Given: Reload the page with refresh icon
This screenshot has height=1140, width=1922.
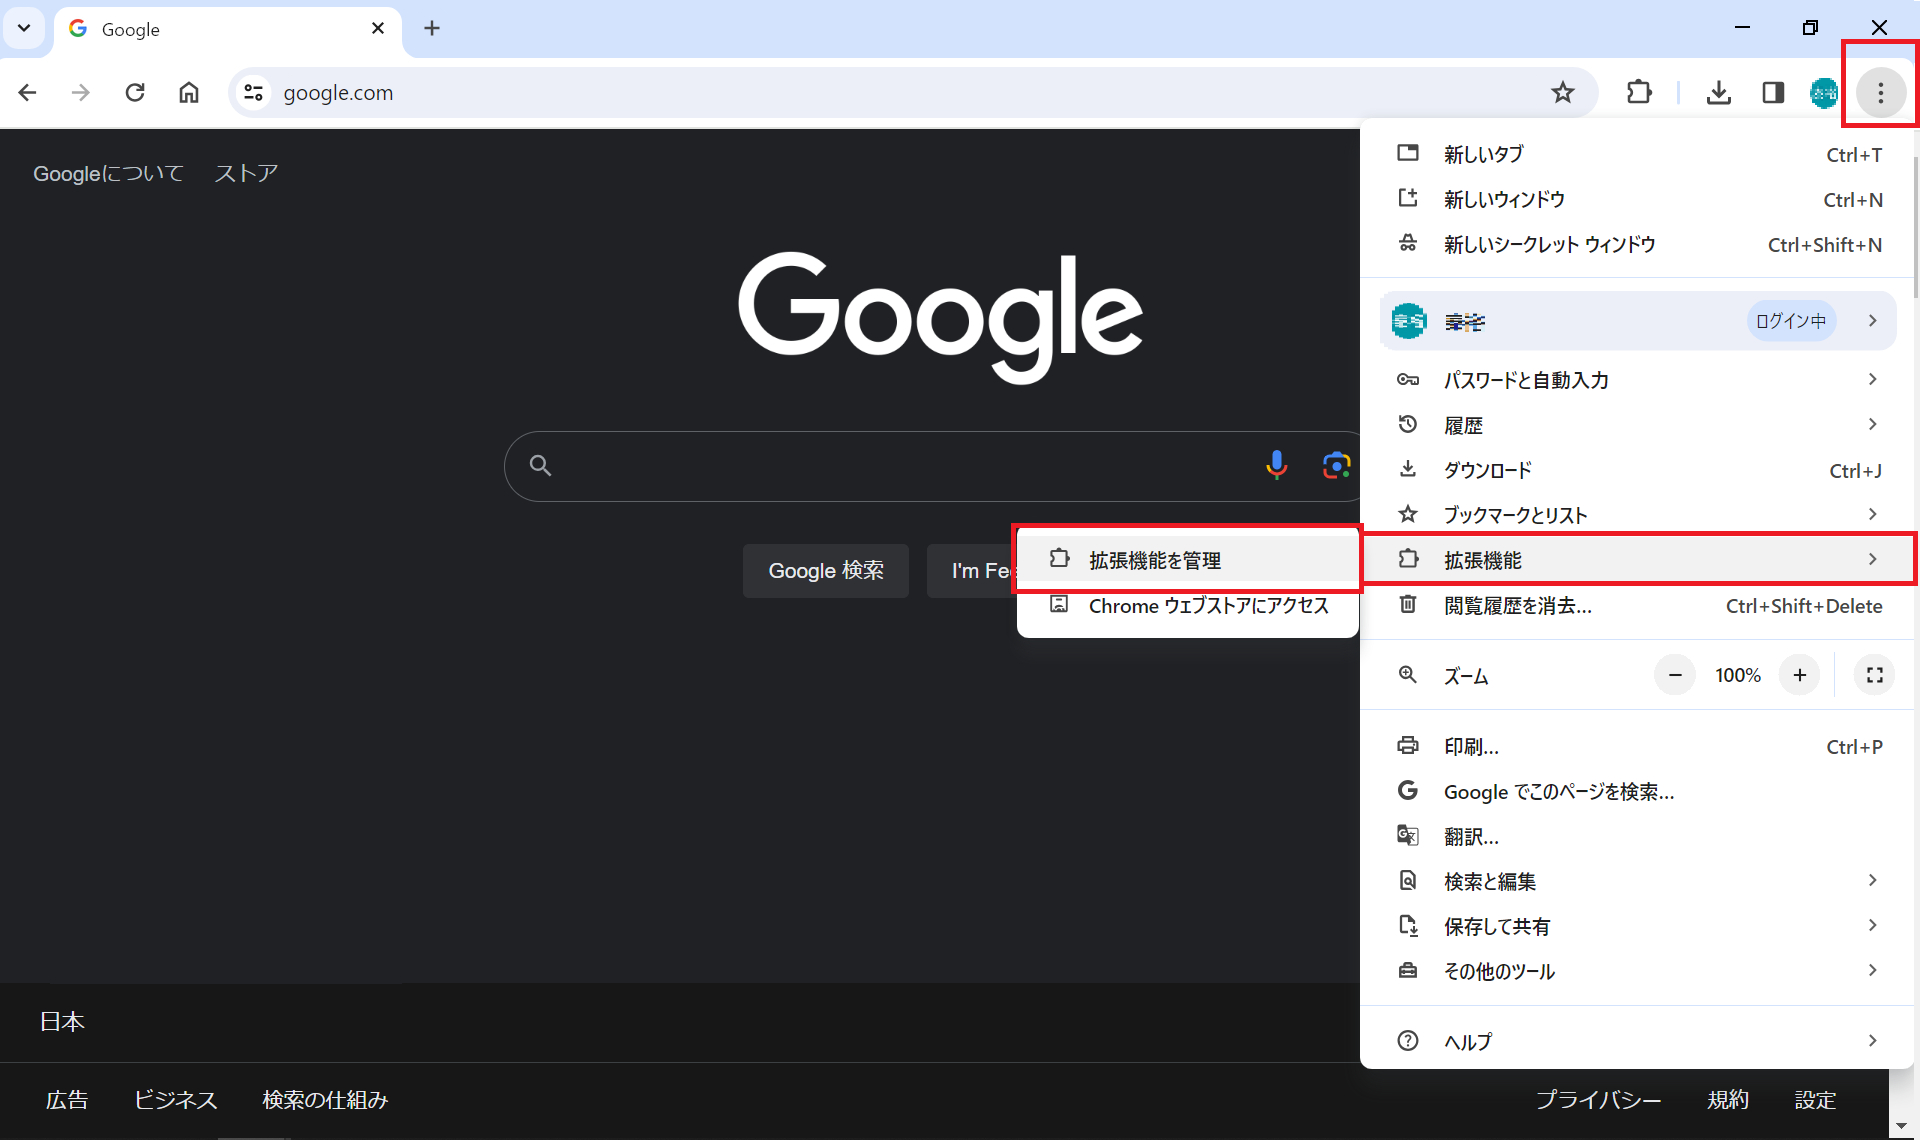Looking at the screenshot, I should [x=135, y=92].
